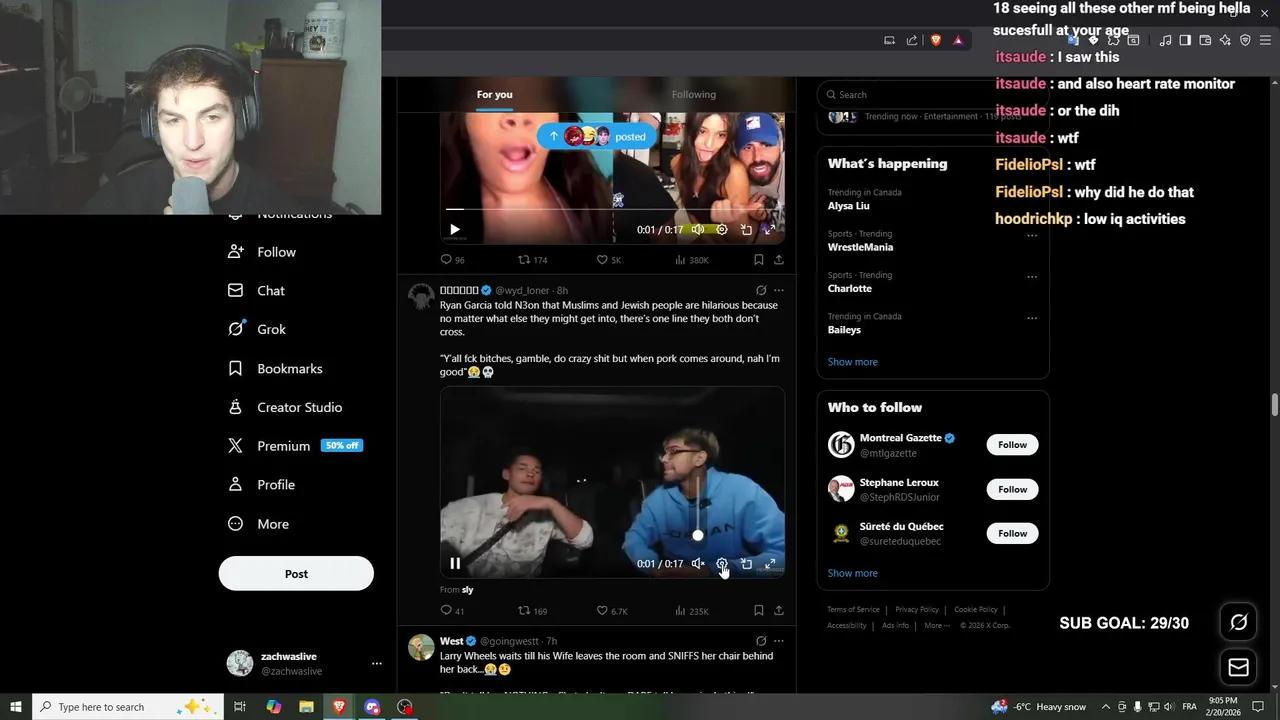Open more options on wyd_loner post
The image size is (1280, 720).
[x=779, y=291]
